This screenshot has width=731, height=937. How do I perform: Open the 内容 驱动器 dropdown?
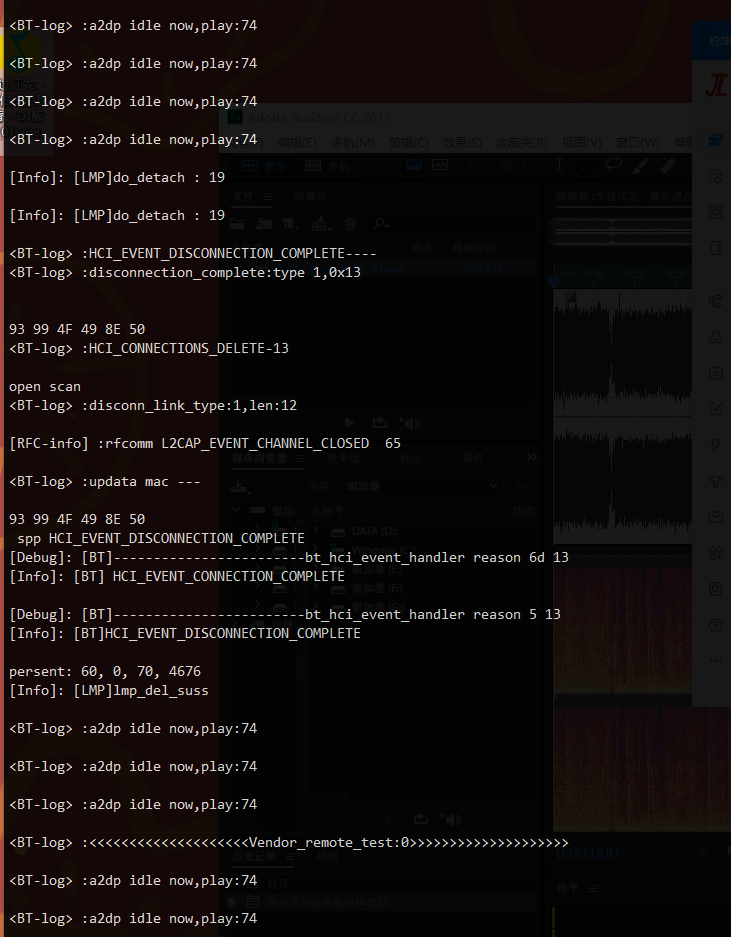(421, 486)
